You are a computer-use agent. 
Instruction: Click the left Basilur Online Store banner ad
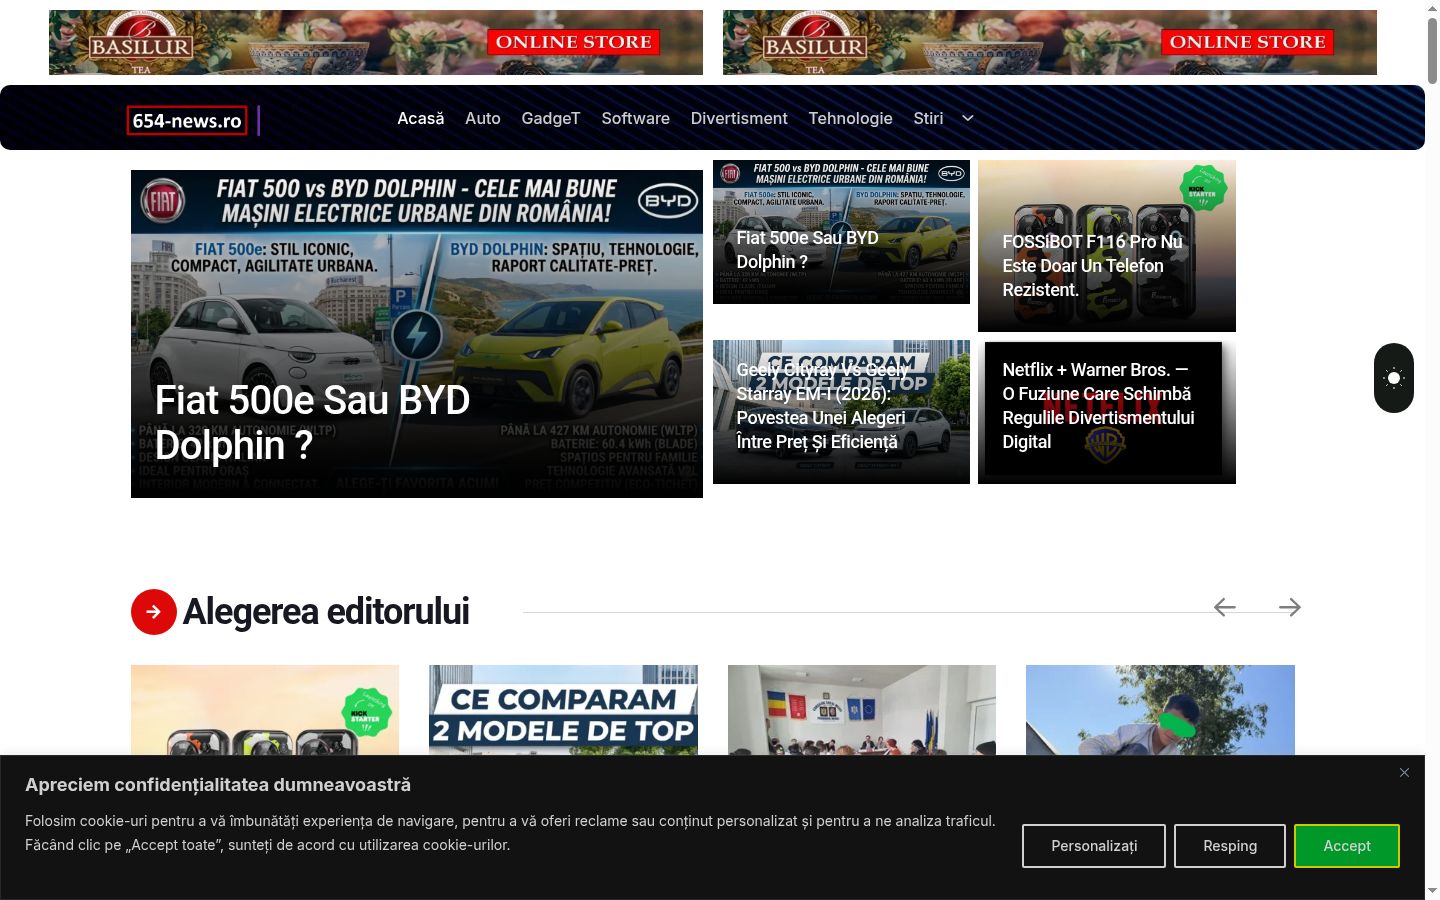click(376, 42)
